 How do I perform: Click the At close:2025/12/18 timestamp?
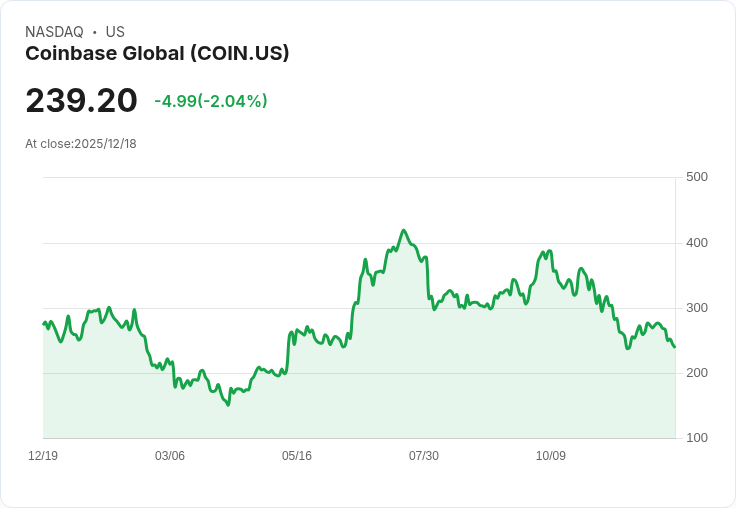(81, 144)
